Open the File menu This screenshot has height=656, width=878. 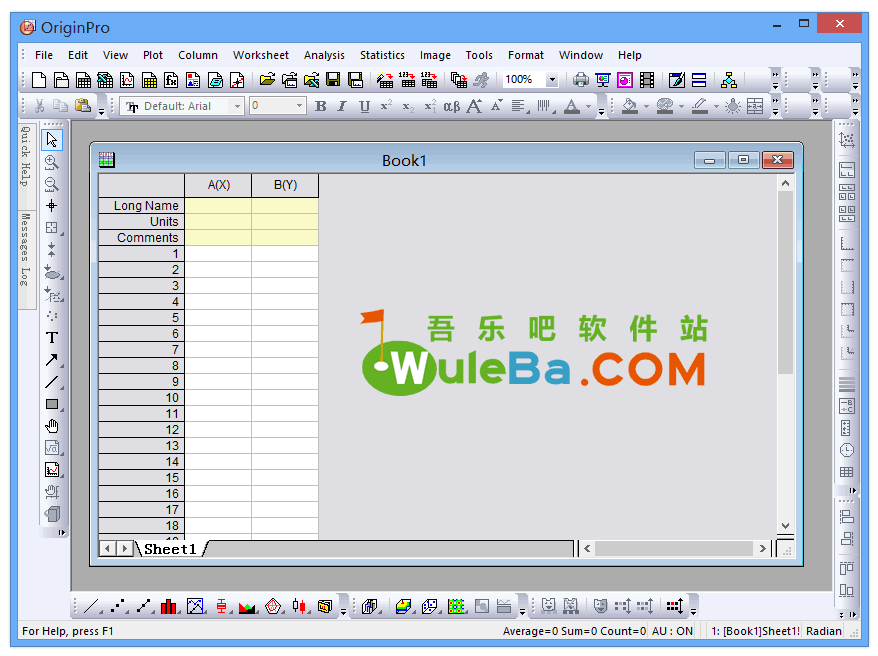(44, 55)
